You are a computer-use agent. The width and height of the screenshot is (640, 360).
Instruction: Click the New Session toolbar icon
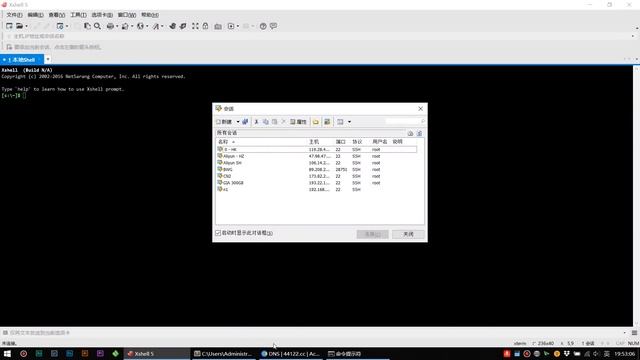coord(9,26)
